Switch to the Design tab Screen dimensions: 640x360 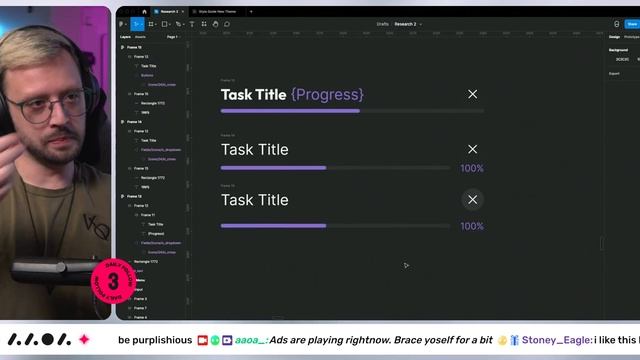pyautogui.click(x=614, y=37)
